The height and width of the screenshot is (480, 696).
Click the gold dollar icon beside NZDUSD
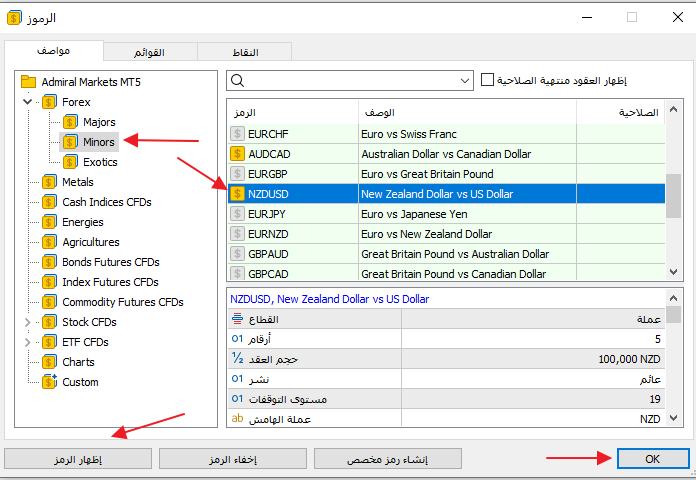click(x=237, y=194)
